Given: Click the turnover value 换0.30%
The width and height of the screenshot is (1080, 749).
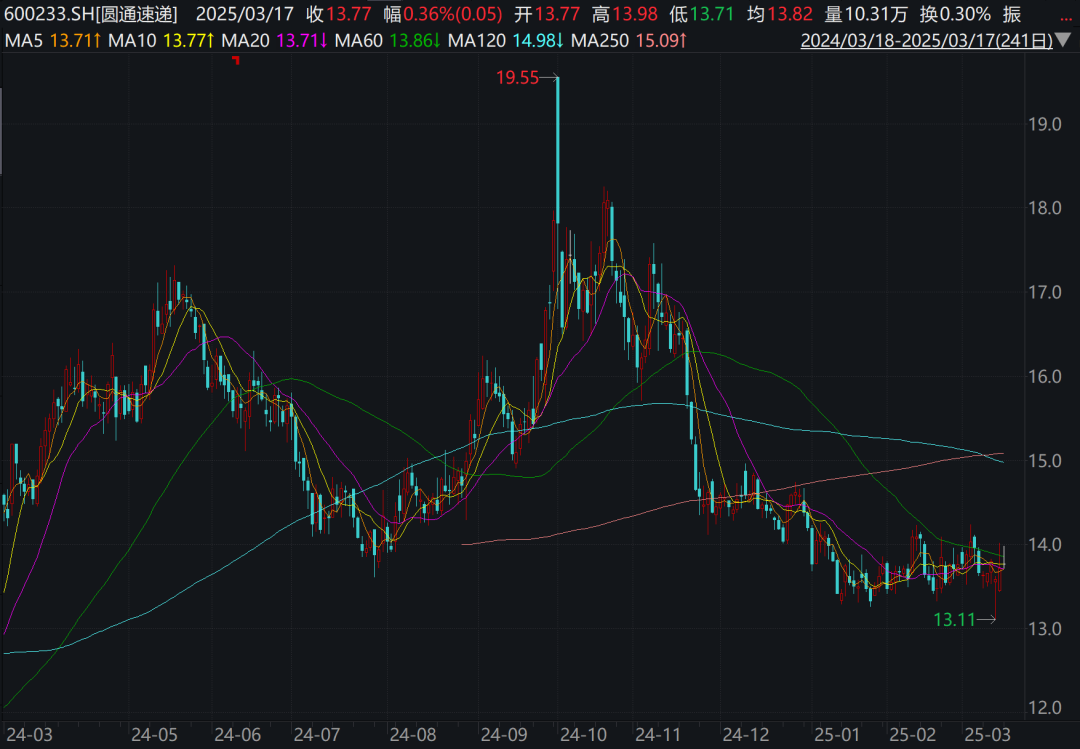Looking at the screenshot, I should click(x=955, y=14).
